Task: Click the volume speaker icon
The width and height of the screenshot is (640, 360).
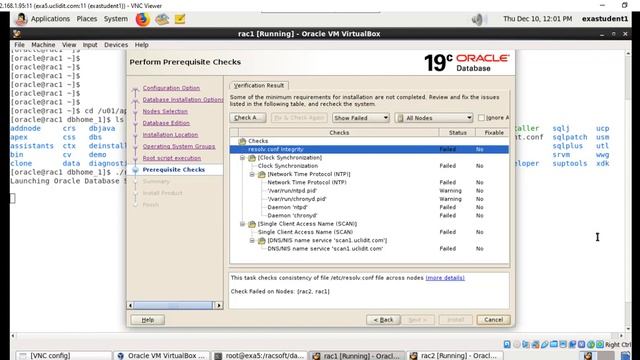Action: coord(477,19)
